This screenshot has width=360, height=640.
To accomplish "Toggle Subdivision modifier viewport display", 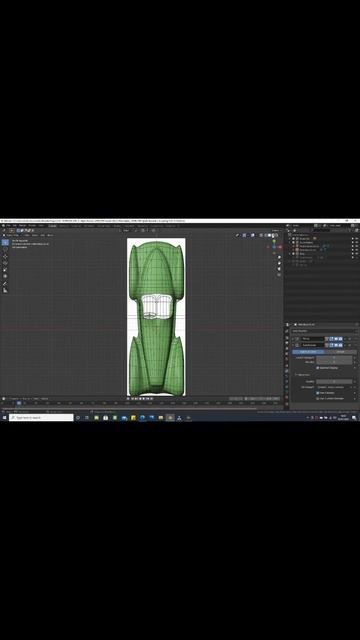I will pos(336,345).
